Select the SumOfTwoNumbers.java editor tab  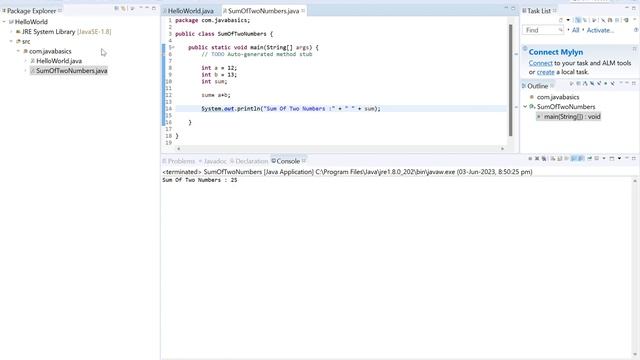click(x=263, y=11)
